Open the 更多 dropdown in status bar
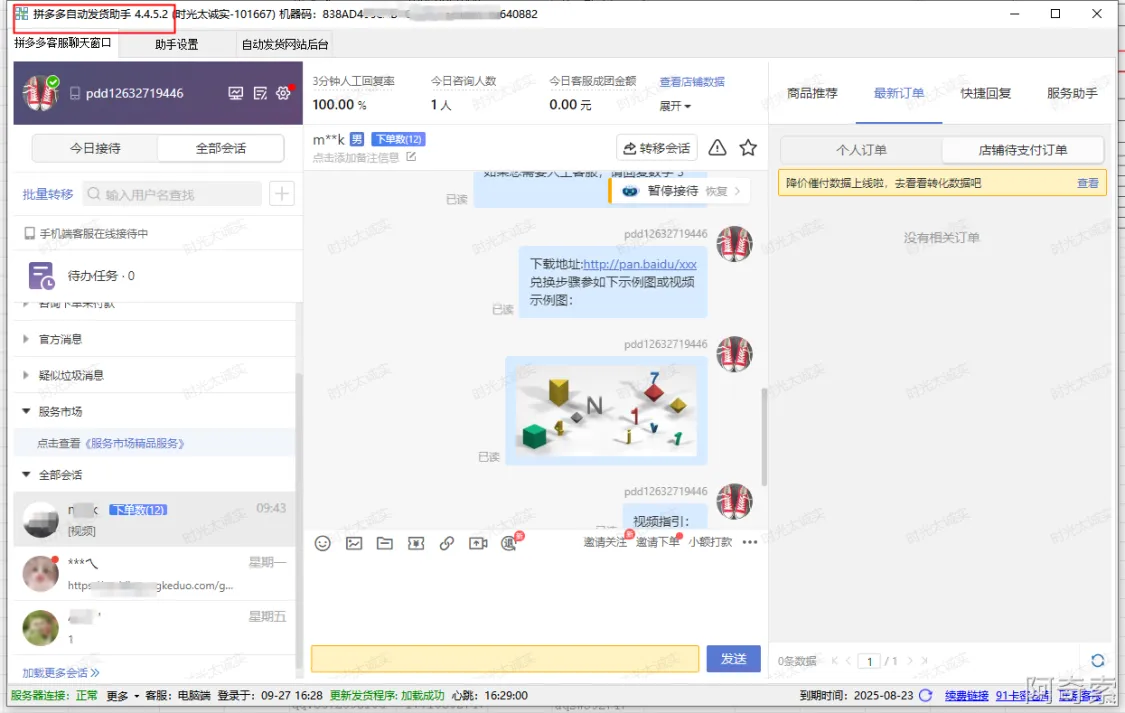 tap(123, 695)
